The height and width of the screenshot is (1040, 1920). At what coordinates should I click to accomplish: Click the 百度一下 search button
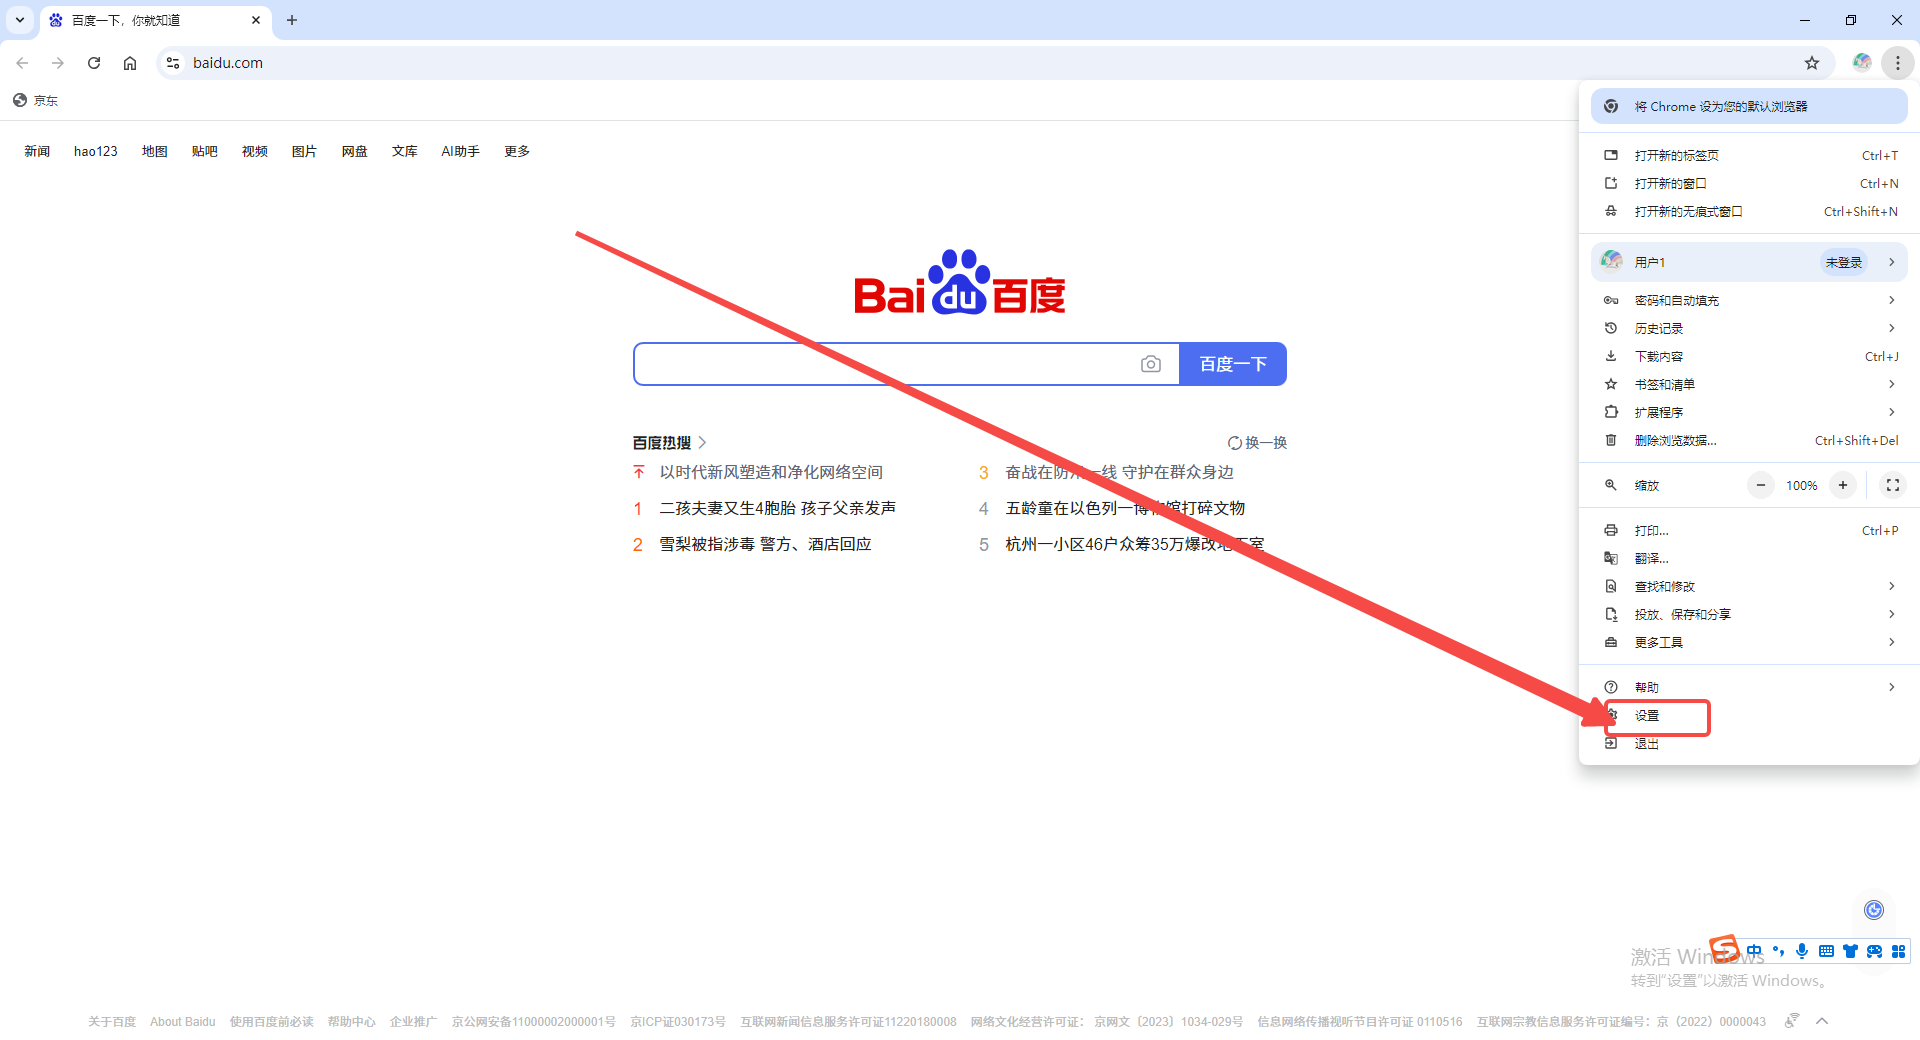(x=1233, y=364)
